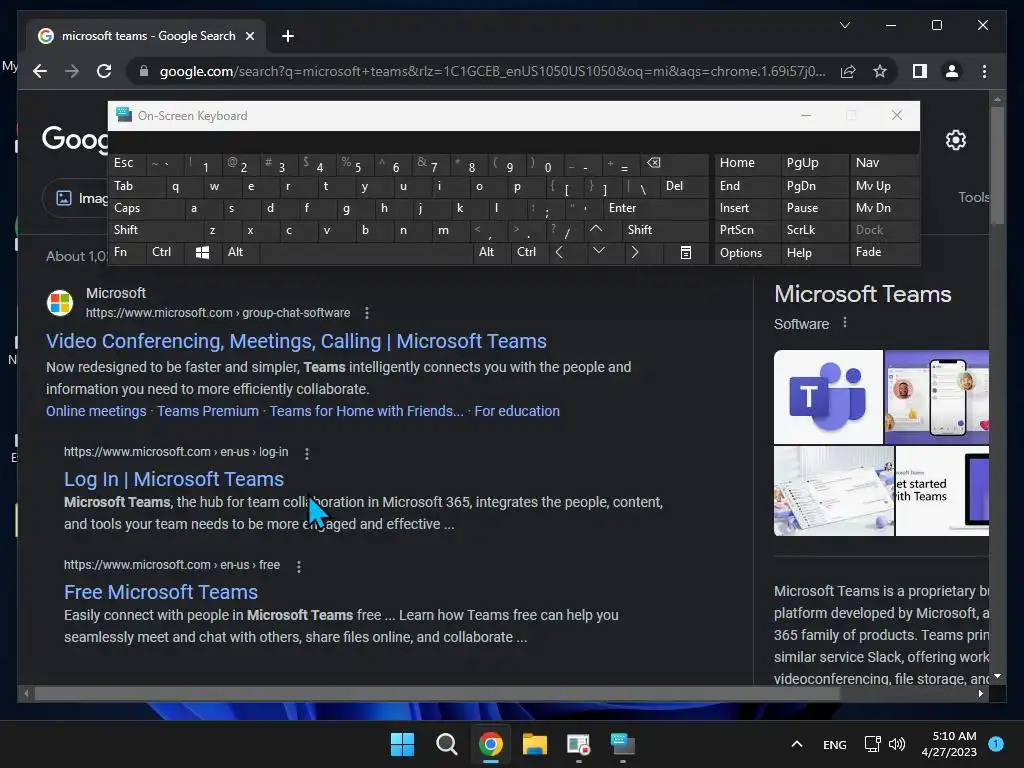Follow the Online meetings sitelink
This screenshot has height=768, width=1024.
point(96,411)
